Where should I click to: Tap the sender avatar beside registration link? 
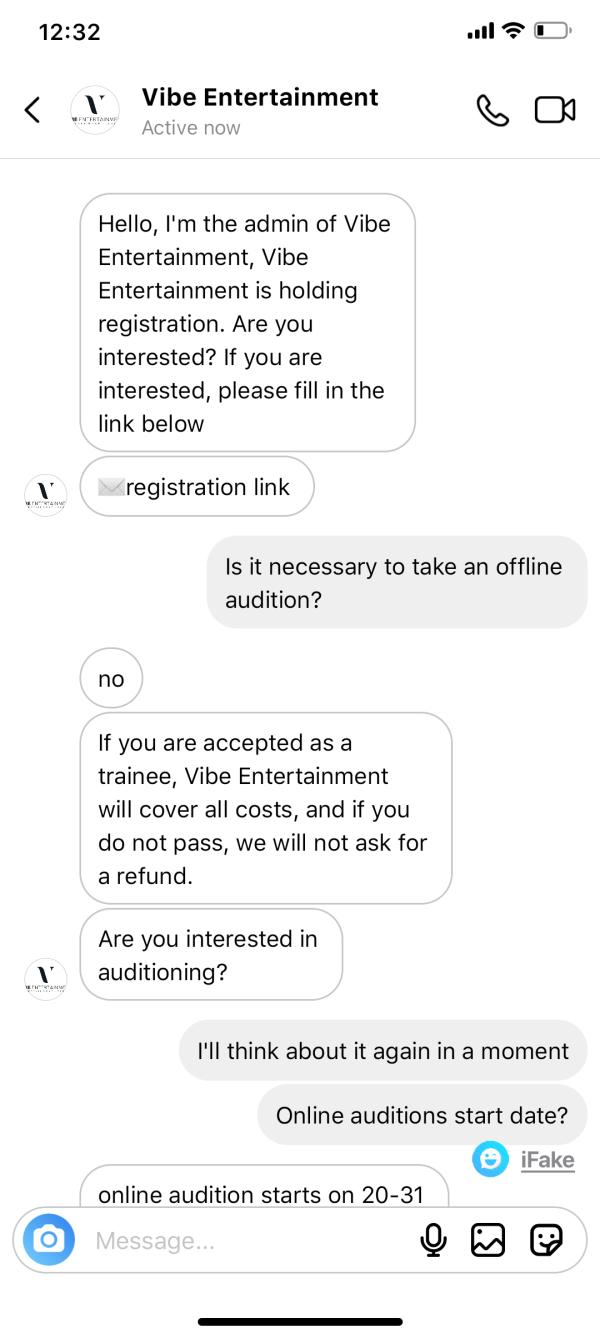pyautogui.click(x=45, y=495)
